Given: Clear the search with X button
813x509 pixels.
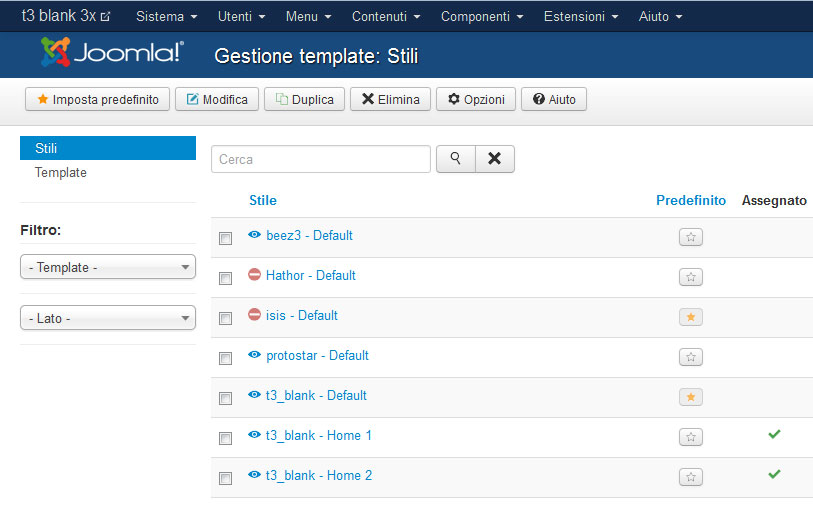Looking at the screenshot, I should click(495, 159).
